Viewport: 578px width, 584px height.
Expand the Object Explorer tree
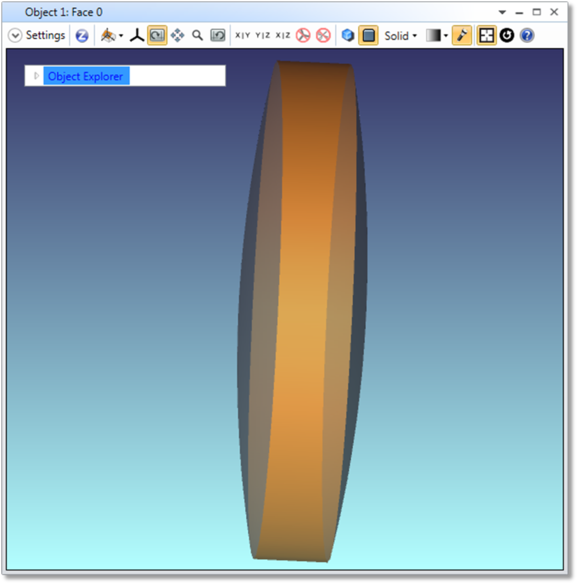[x=36, y=76]
